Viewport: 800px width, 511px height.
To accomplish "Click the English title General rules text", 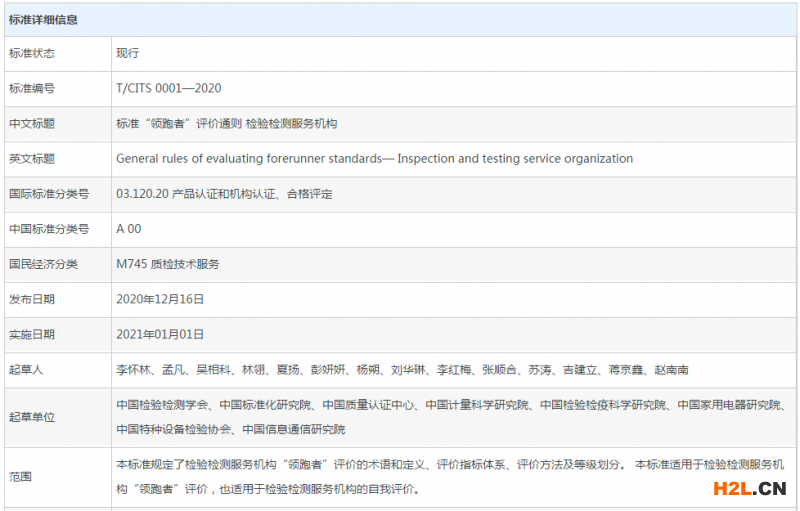I will click(374, 159).
